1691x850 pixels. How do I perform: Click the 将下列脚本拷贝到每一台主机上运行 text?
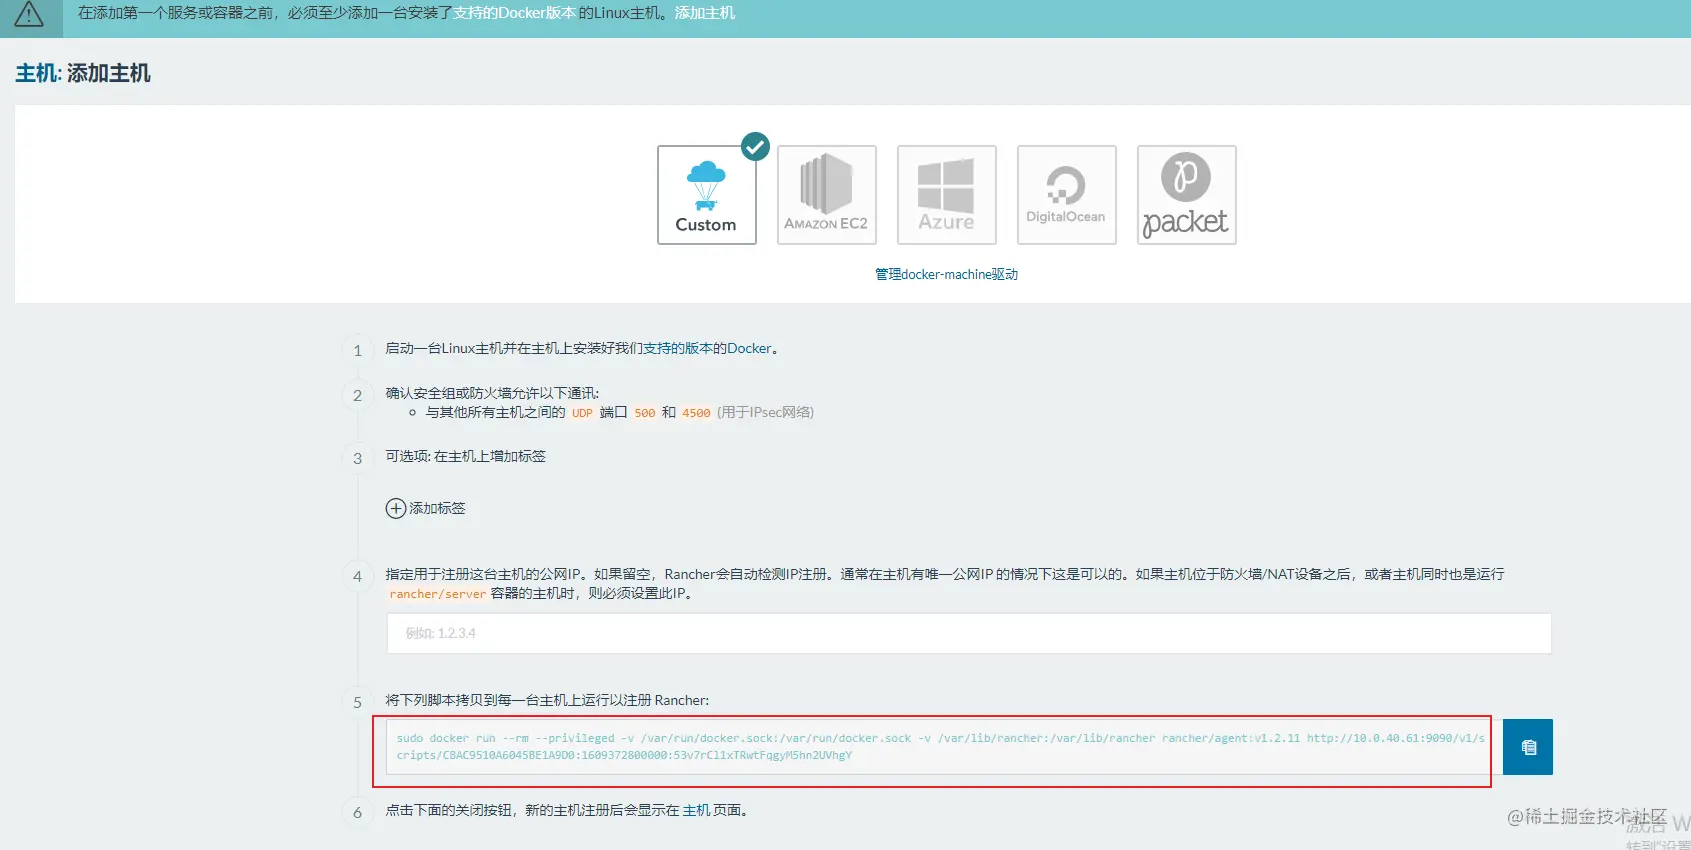pyautogui.click(x=547, y=700)
